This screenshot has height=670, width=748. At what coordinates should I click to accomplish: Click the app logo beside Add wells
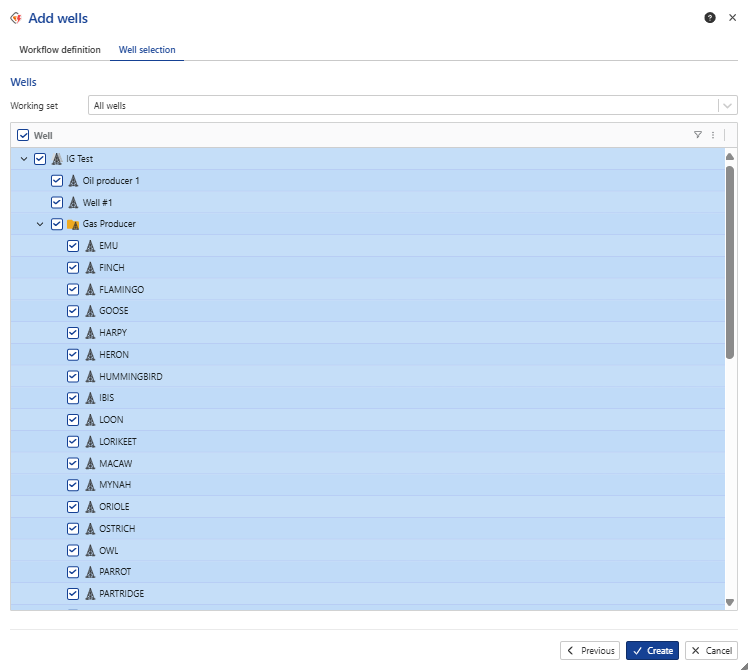pos(16,18)
